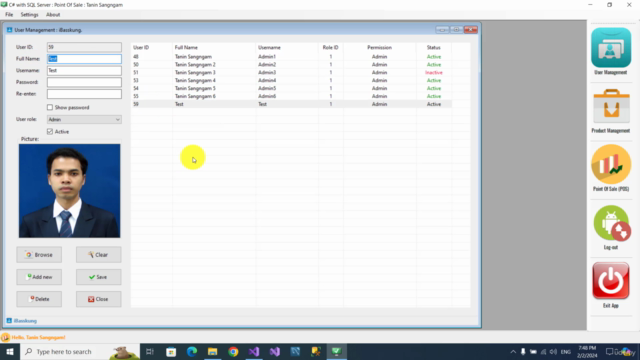The image size is (640, 360).
Task: Click the Inactive status of Admin3
Action: 433,73
